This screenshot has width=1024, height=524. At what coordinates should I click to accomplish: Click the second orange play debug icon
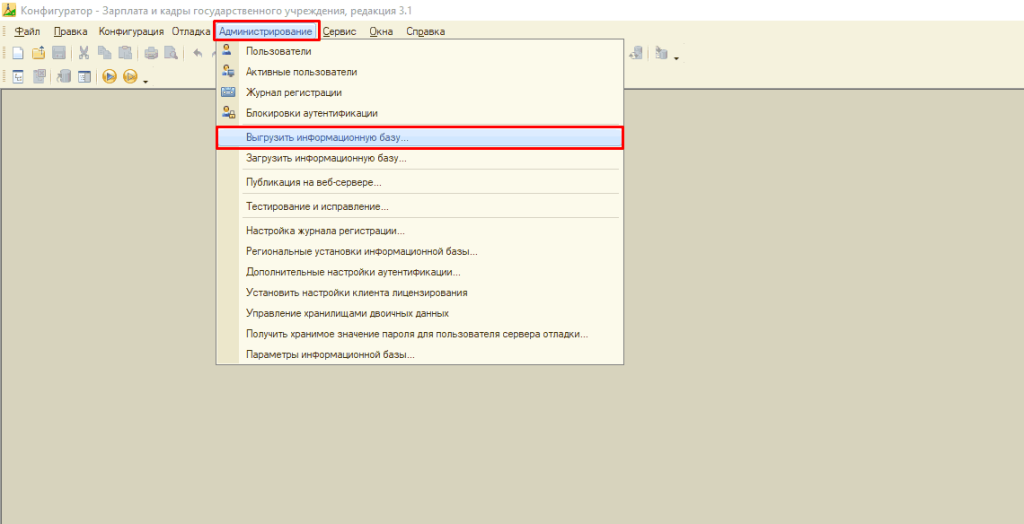(x=129, y=76)
